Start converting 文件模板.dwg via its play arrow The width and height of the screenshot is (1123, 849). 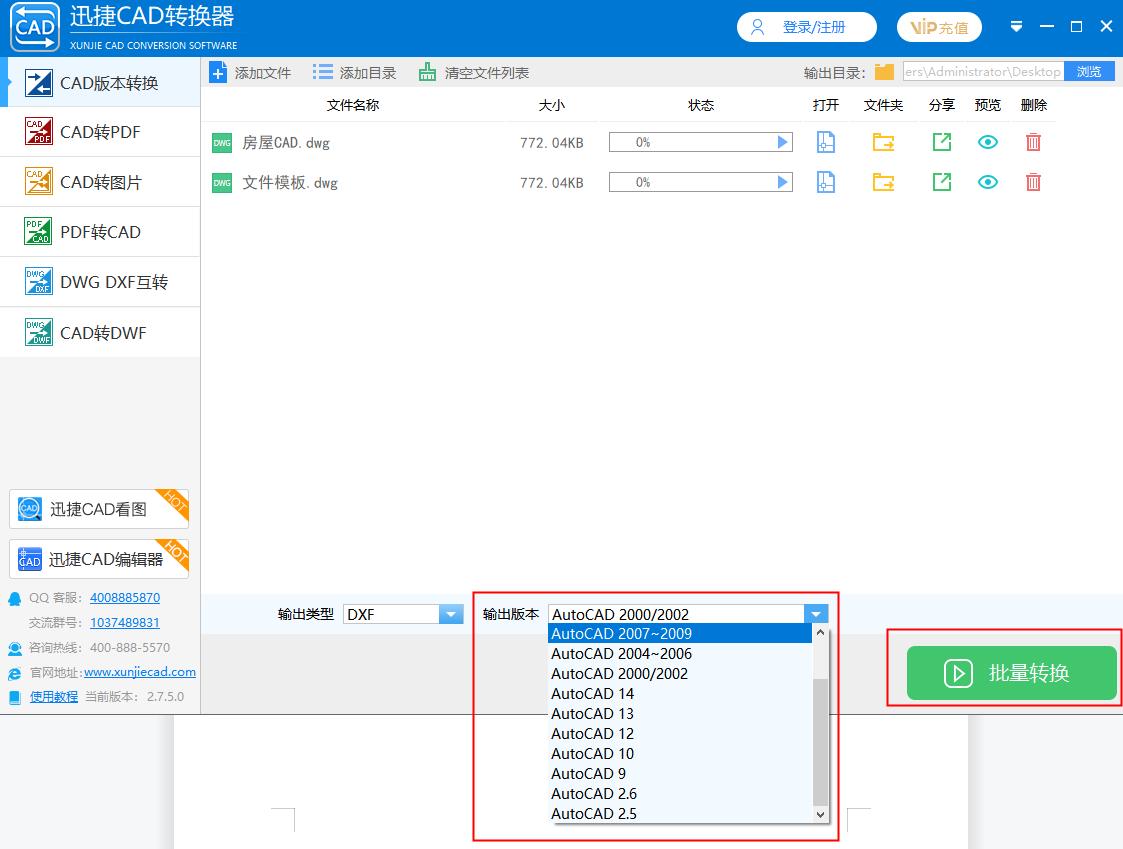click(x=783, y=182)
